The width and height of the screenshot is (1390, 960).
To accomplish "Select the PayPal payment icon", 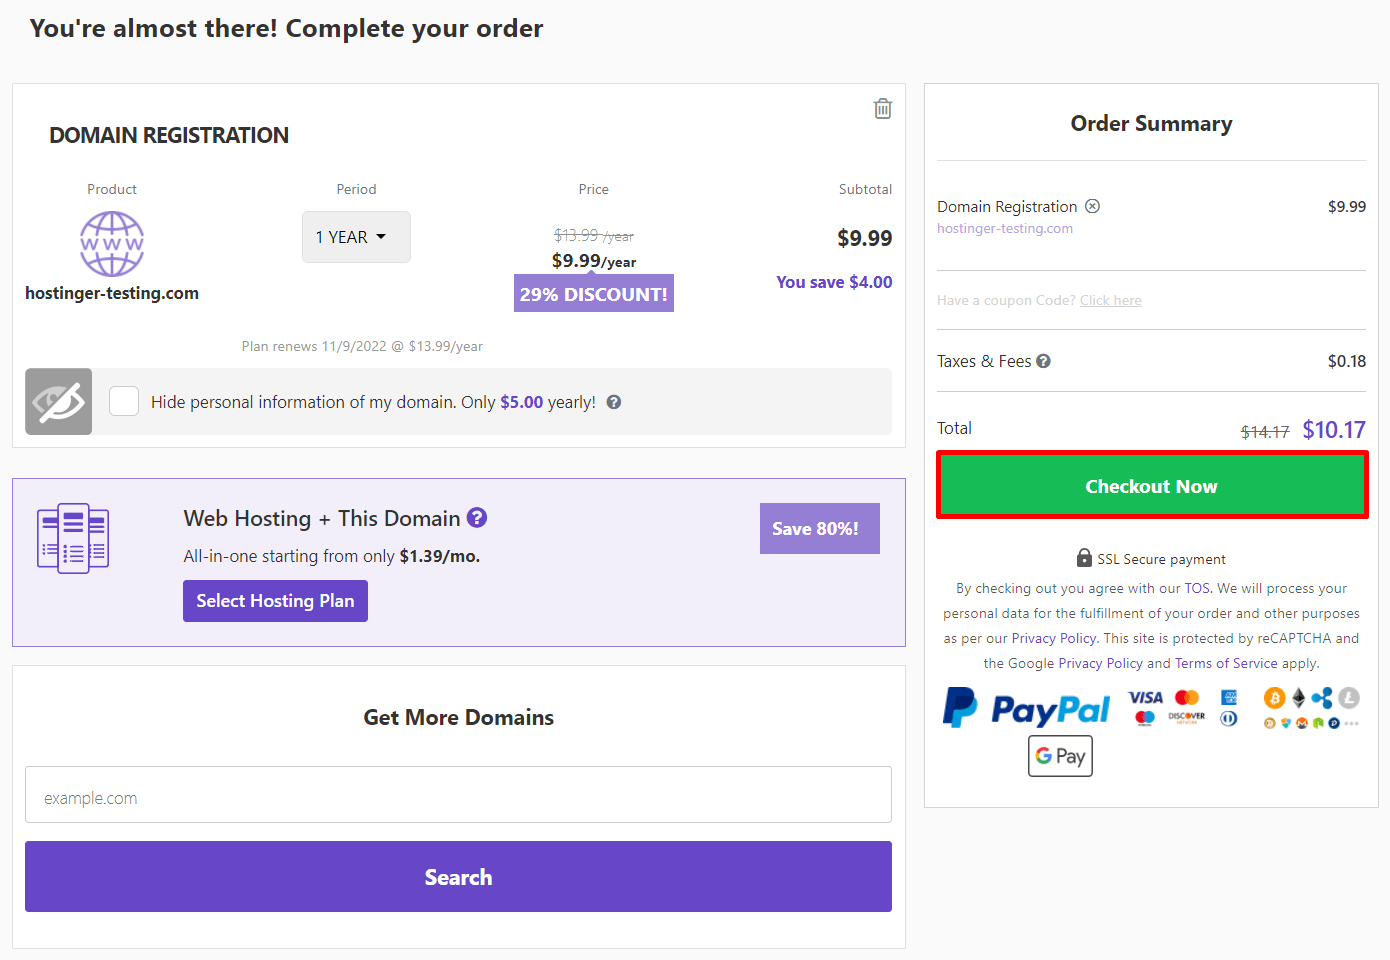I will (1026, 708).
